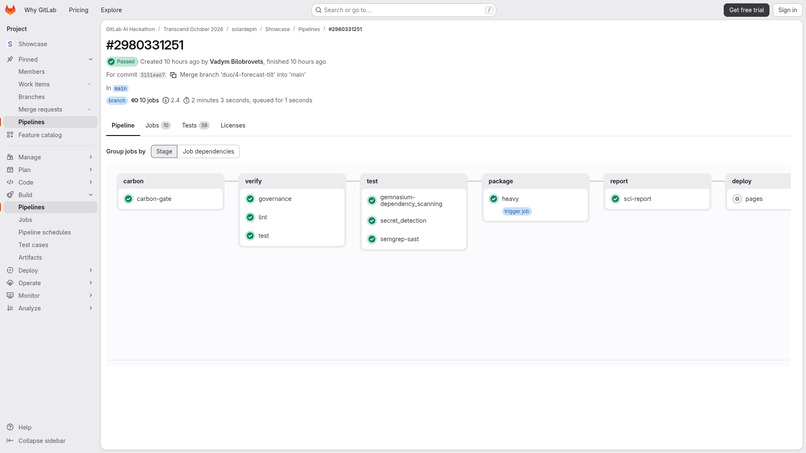Click the heavy job status icon

494,199
